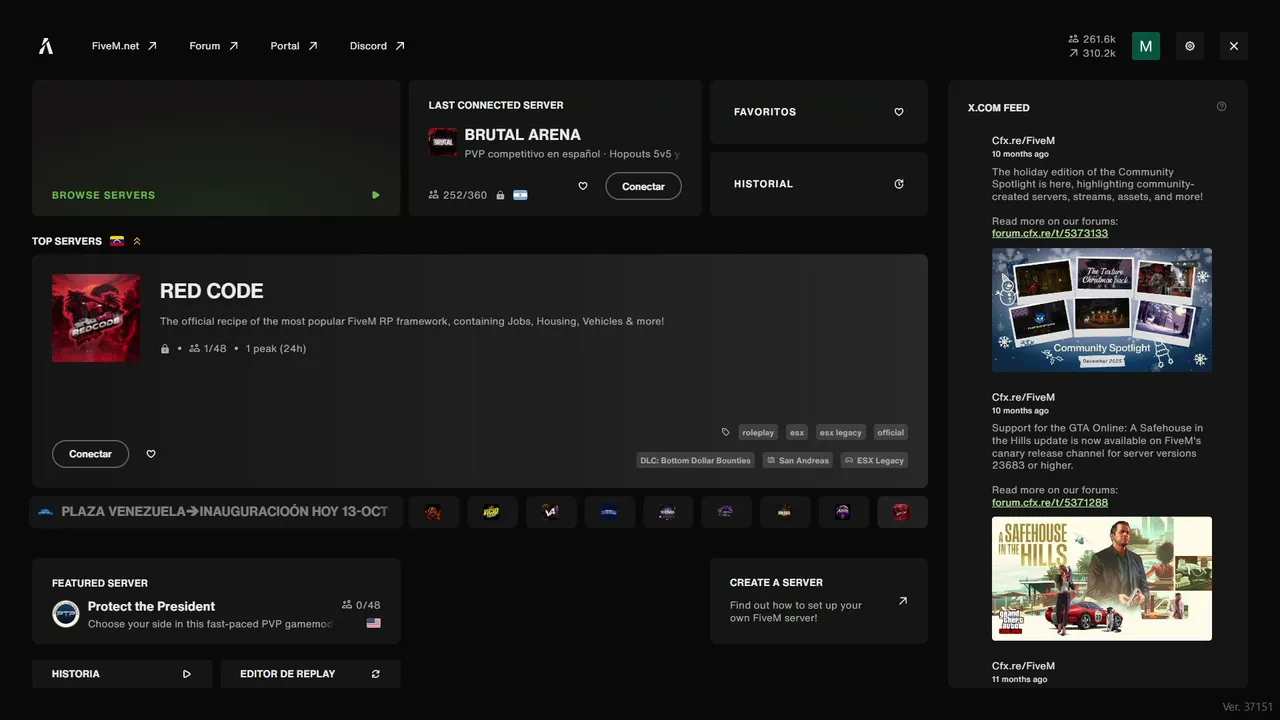The height and width of the screenshot is (720, 1280).
Task: Open Historia mode
Action: point(122,674)
